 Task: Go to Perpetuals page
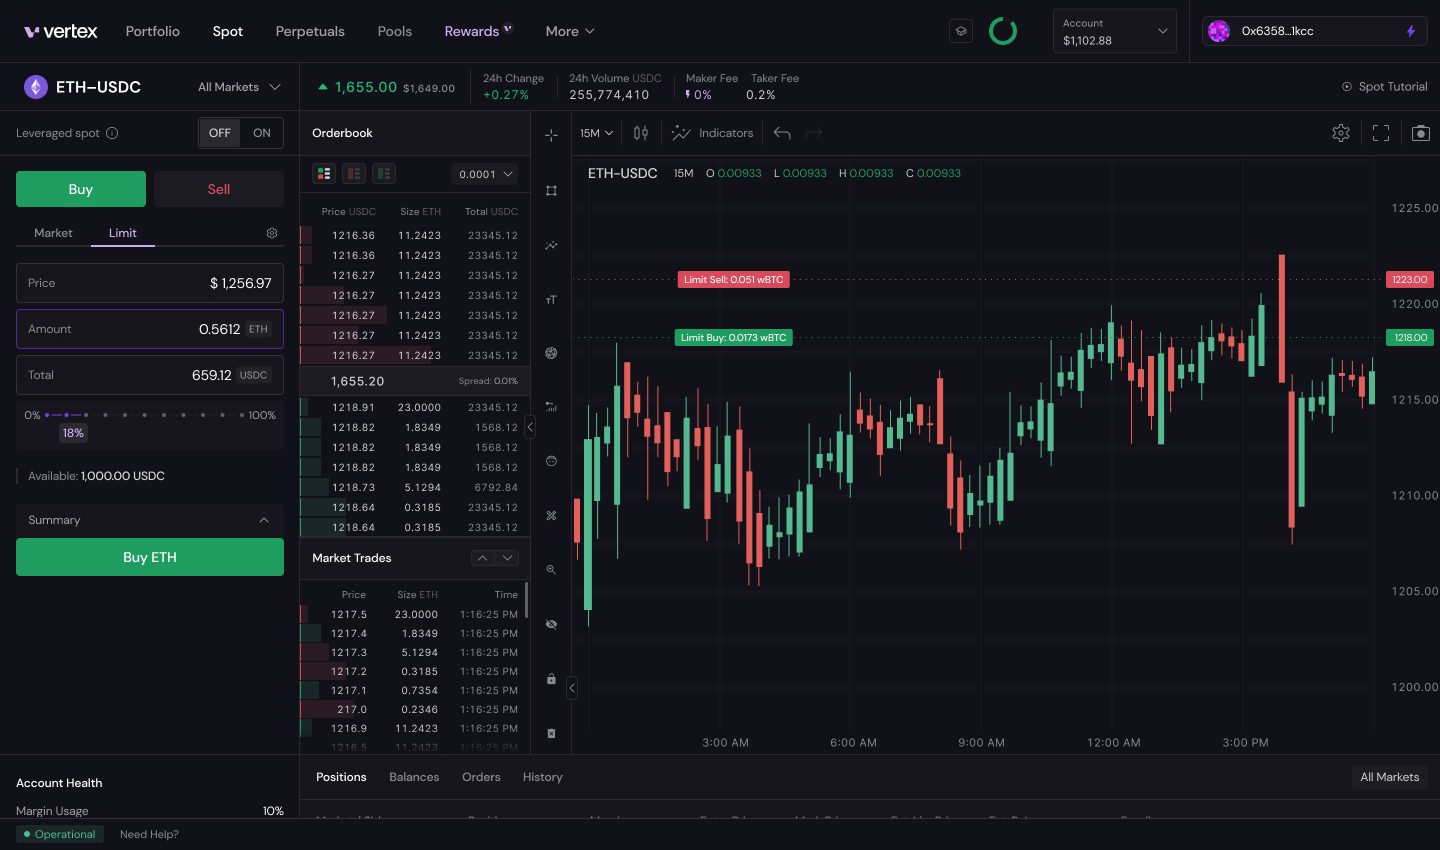point(310,31)
